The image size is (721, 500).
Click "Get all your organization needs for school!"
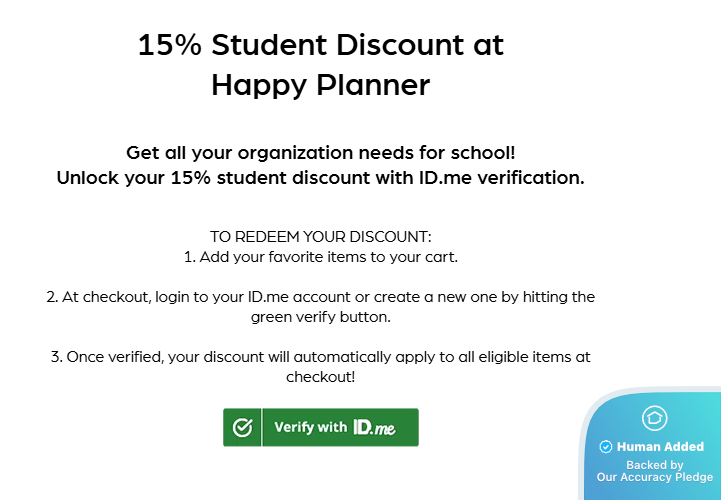[x=320, y=153]
